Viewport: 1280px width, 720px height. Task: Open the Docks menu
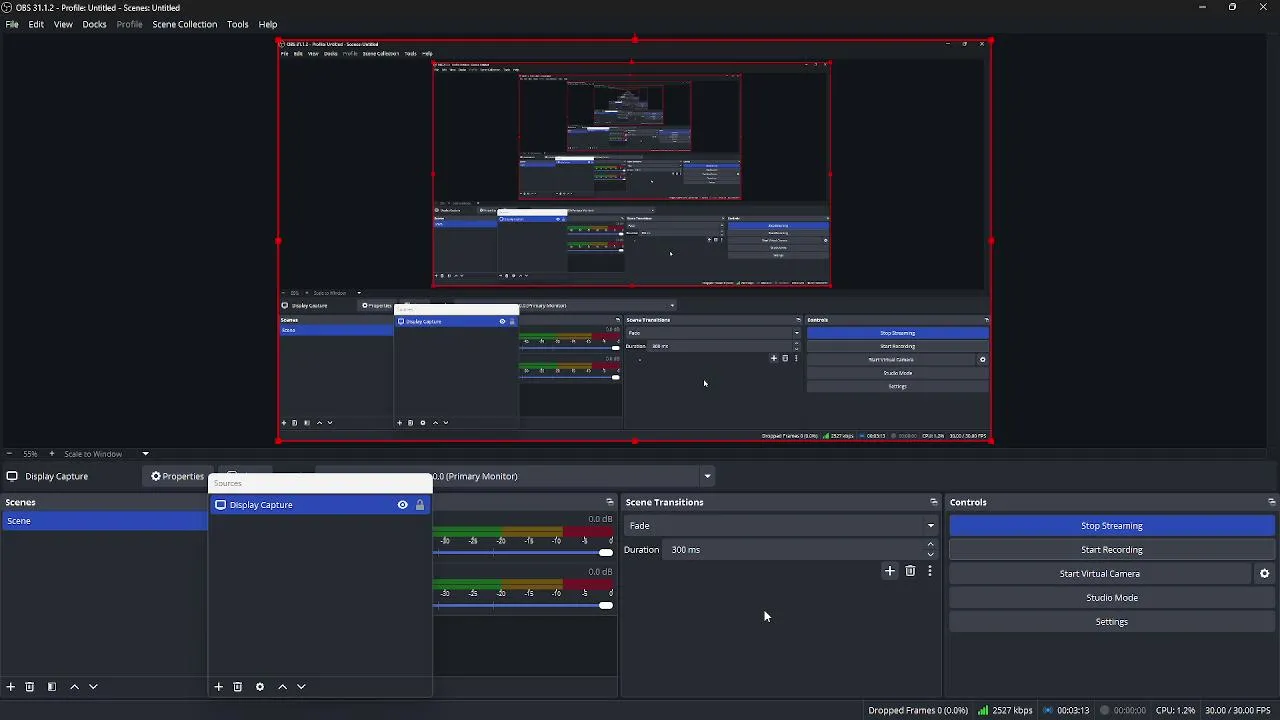click(x=94, y=24)
